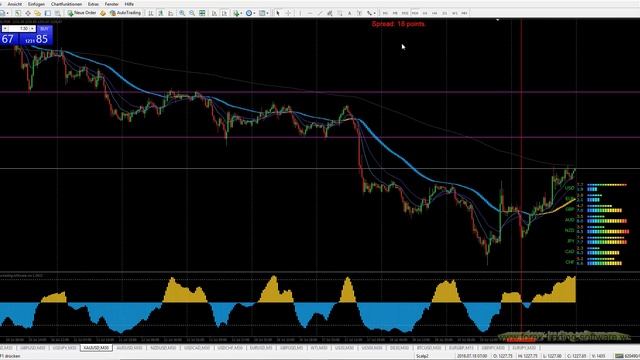Toggle chart auto scroll
Viewport: 640px width, 360px height.
point(214,13)
